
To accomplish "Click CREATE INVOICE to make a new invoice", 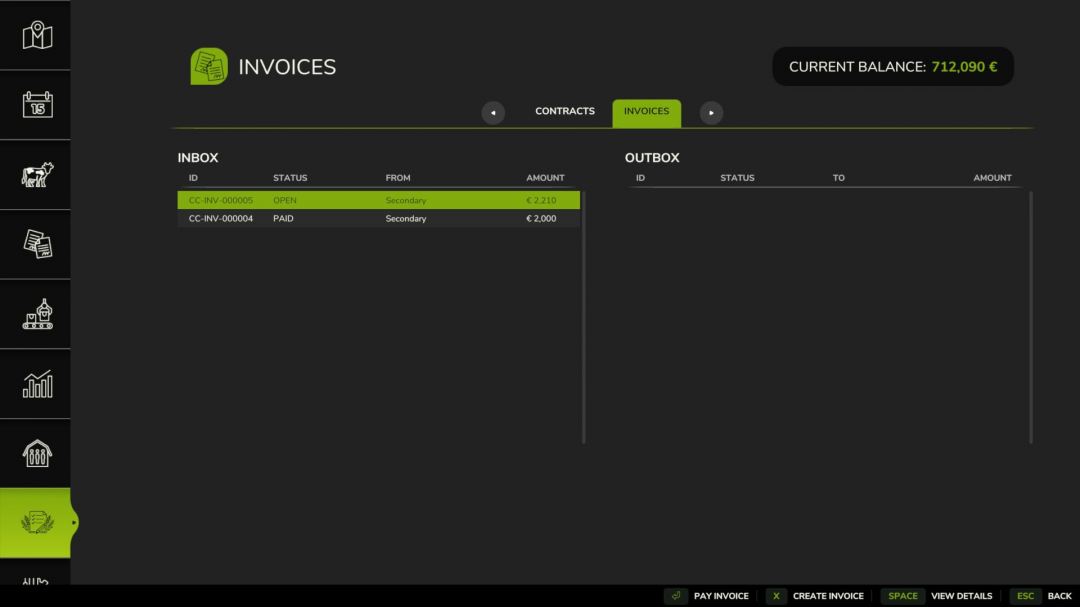I will [828, 595].
